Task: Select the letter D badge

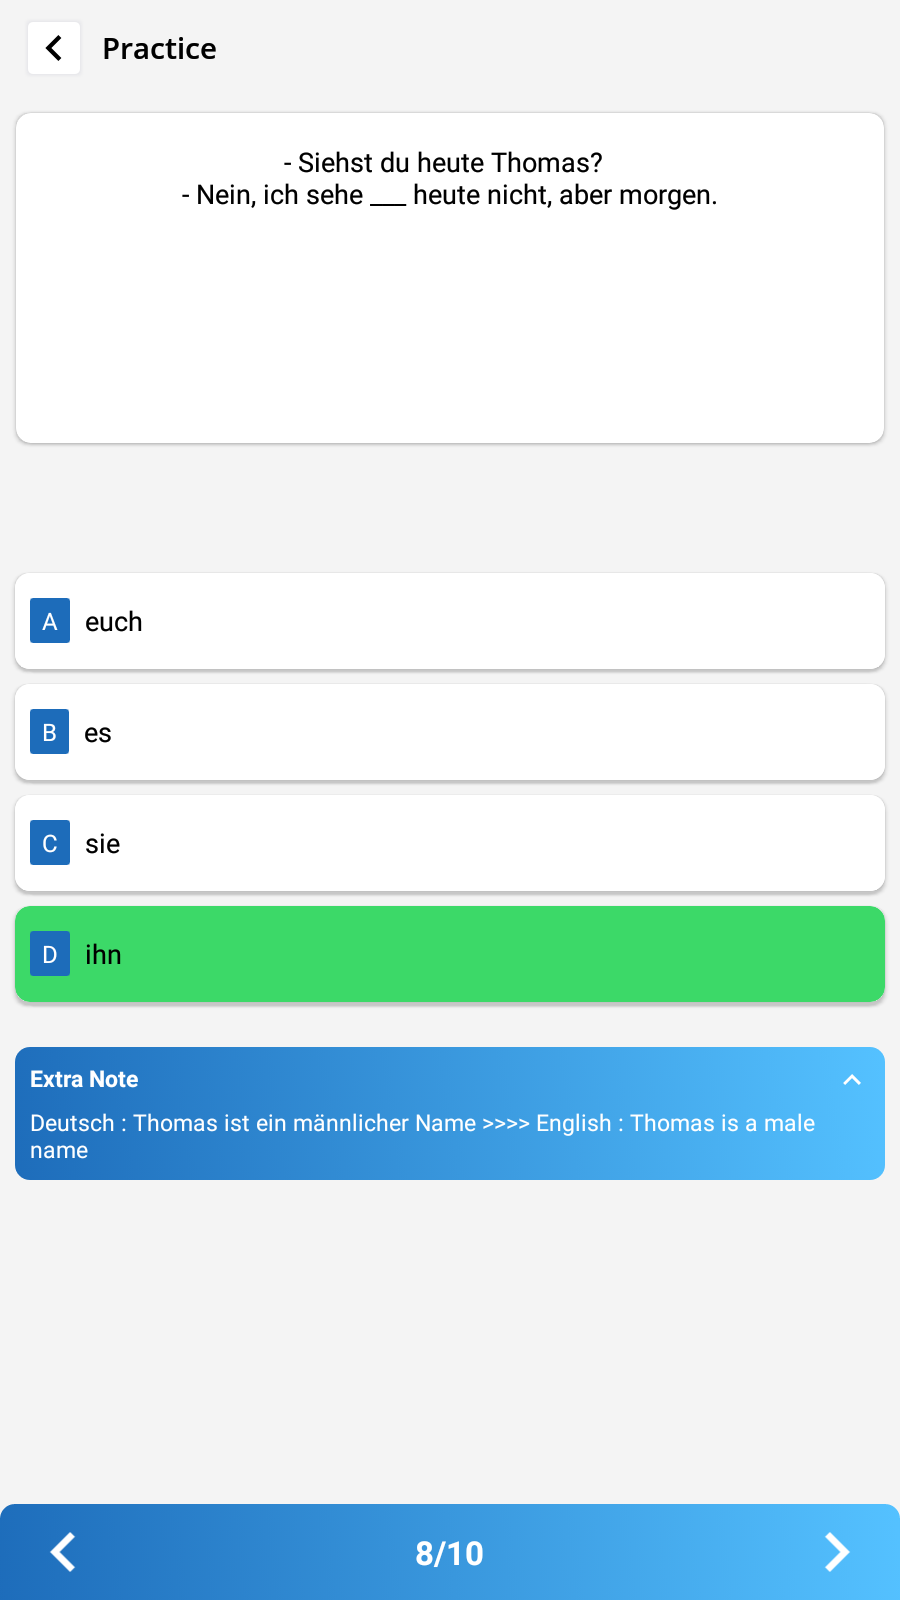Action: pos(50,954)
